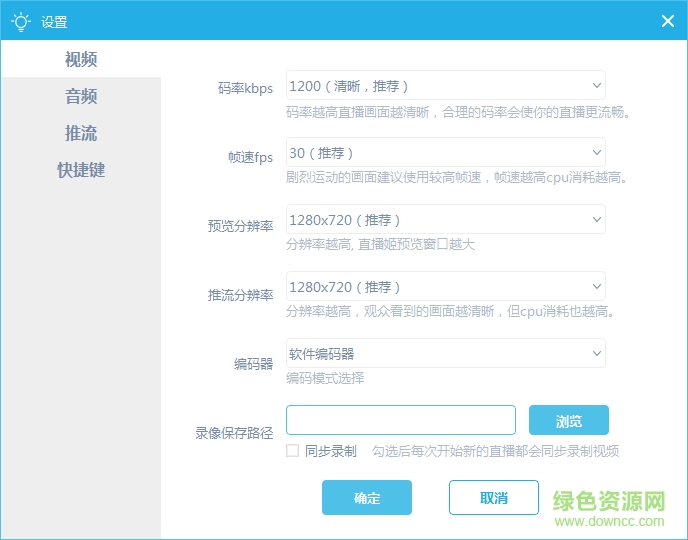688x540 pixels.
Task: Click the 绿色资源网 watermark logo
Action: tap(609, 504)
